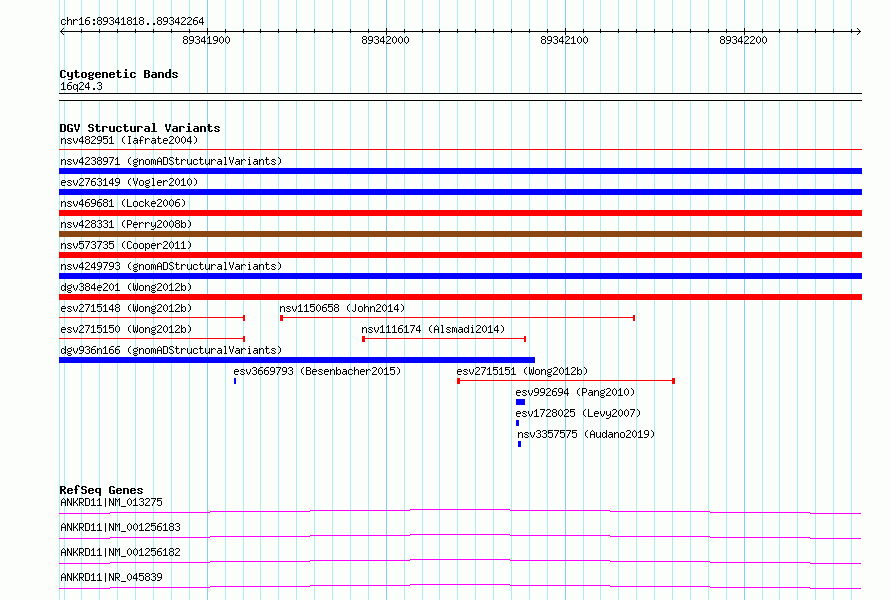Click the red bar under nsv573735
The image size is (890, 600).
[x=460, y=255]
